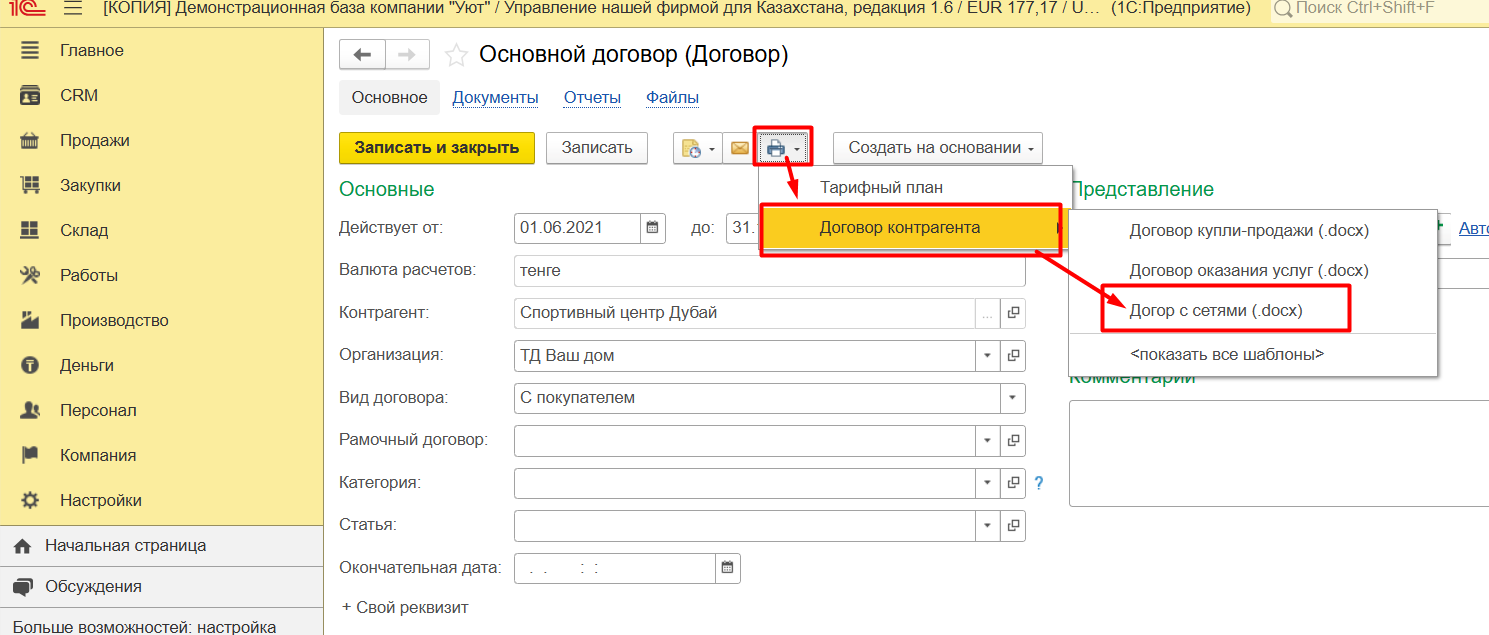1489x635 pixels.
Task: Open the 'Создать на основании' dropdown
Action: 938,148
